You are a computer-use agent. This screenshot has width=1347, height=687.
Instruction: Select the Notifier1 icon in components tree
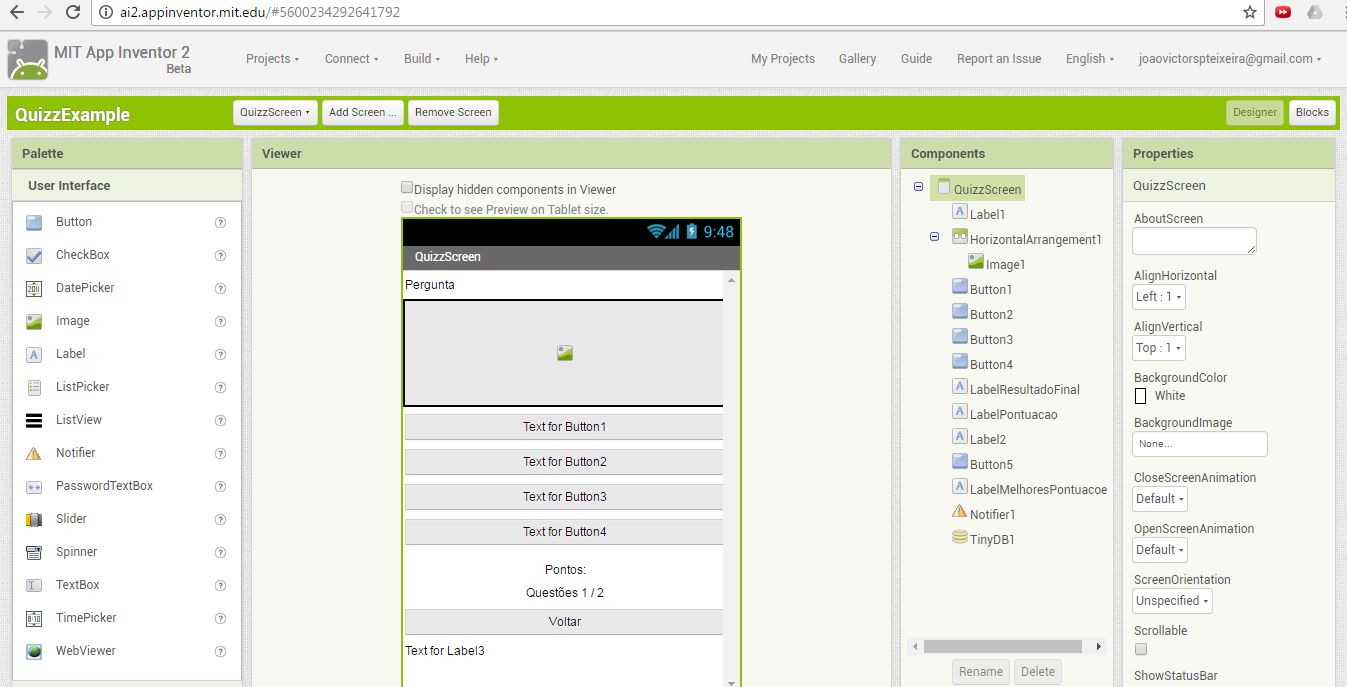(x=960, y=513)
